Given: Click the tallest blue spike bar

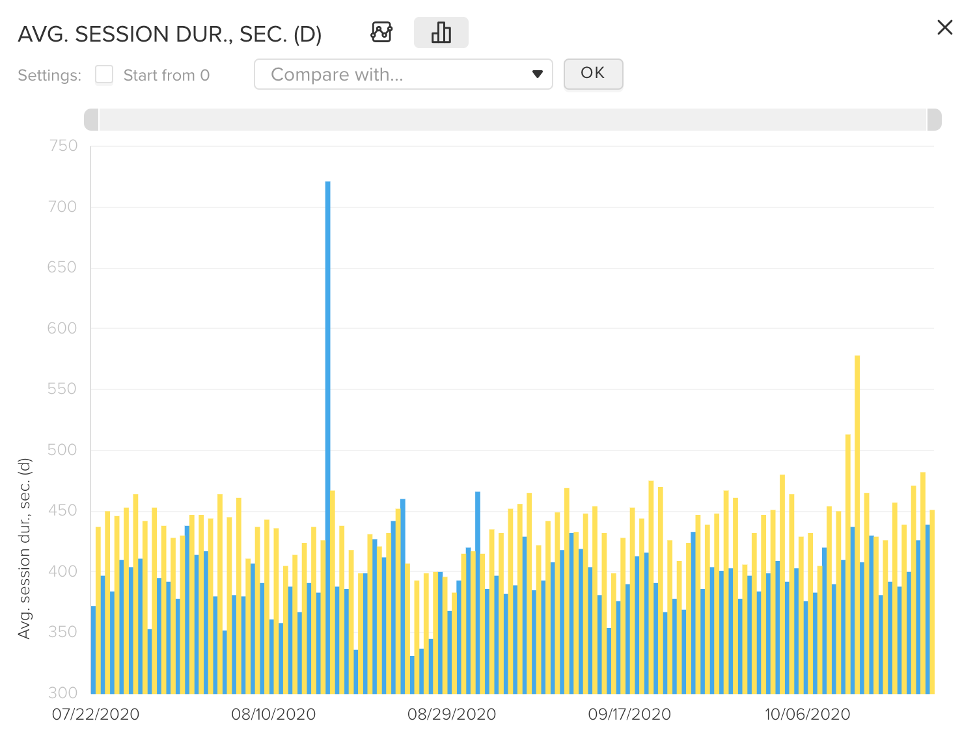Looking at the screenshot, I should pyautogui.click(x=328, y=437).
